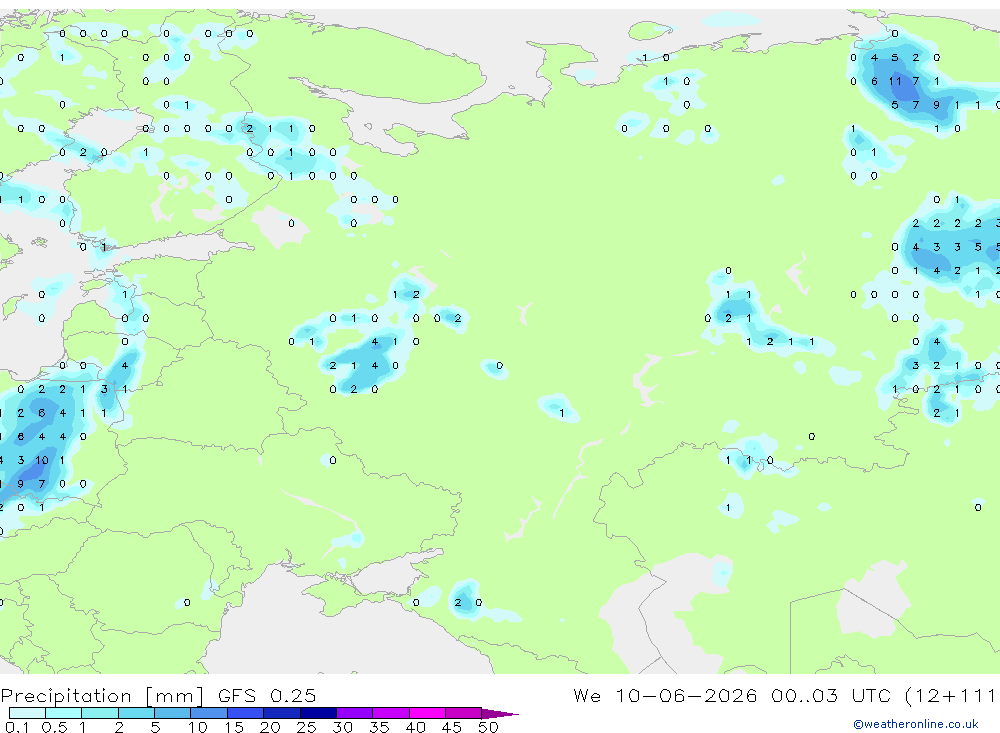Pick the 45–50 mm legend color swatch
The image size is (1000, 733).
tap(463, 713)
